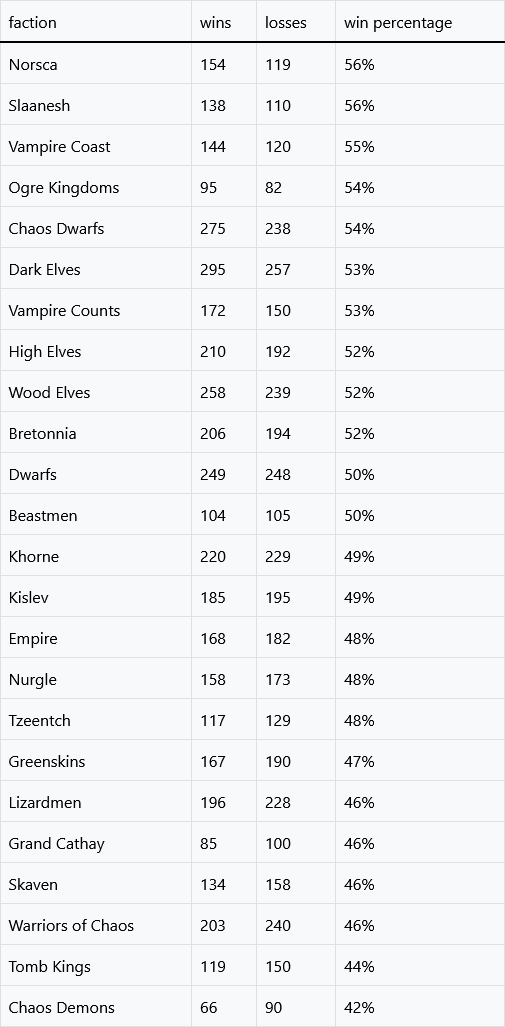Select the Norsca faction cell
This screenshot has width=505, height=1027.
(x=96, y=64)
